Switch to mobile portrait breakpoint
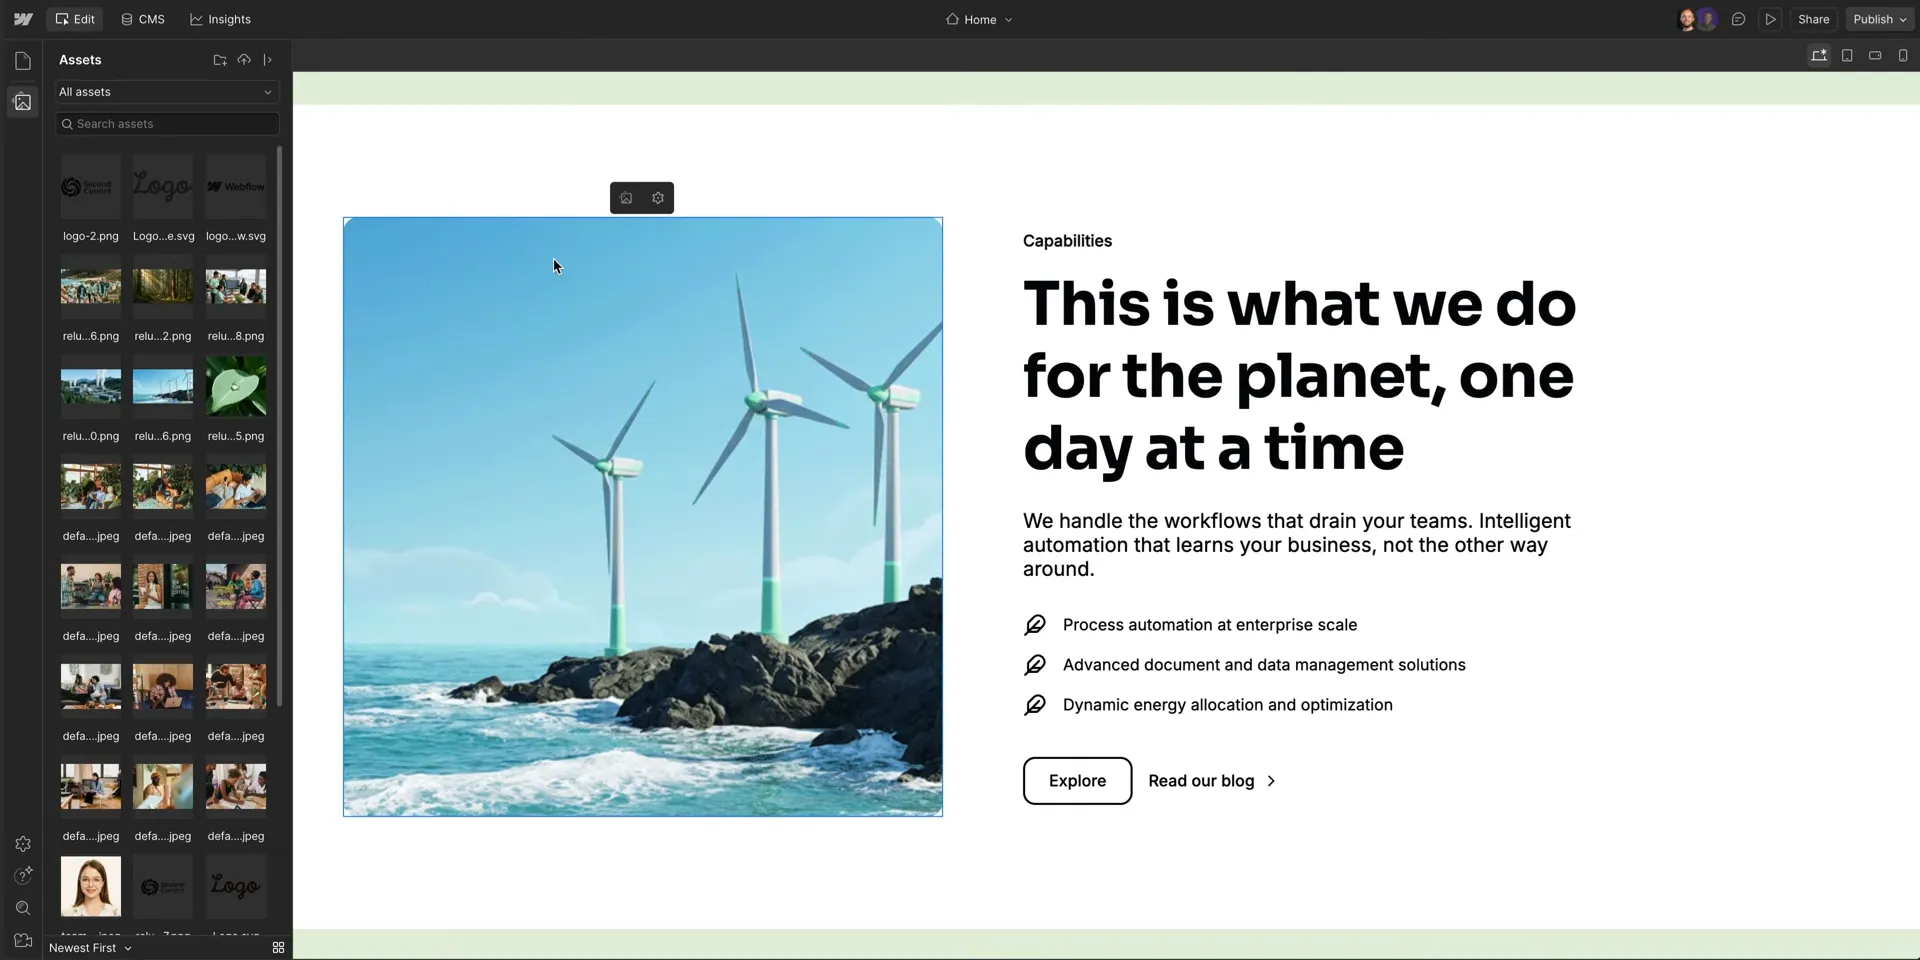Image resolution: width=1920 pixels, height=960 pixels. click(1903, 56)
